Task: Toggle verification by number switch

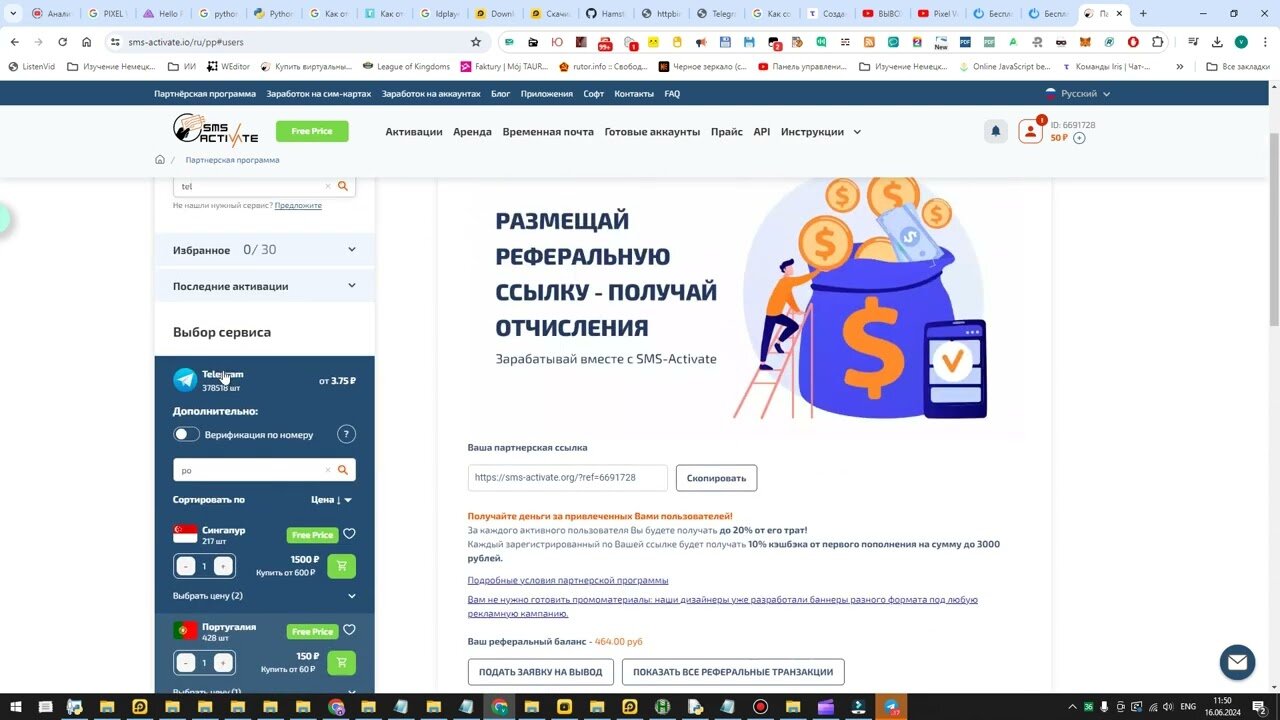Action: (x=186, y=434)
